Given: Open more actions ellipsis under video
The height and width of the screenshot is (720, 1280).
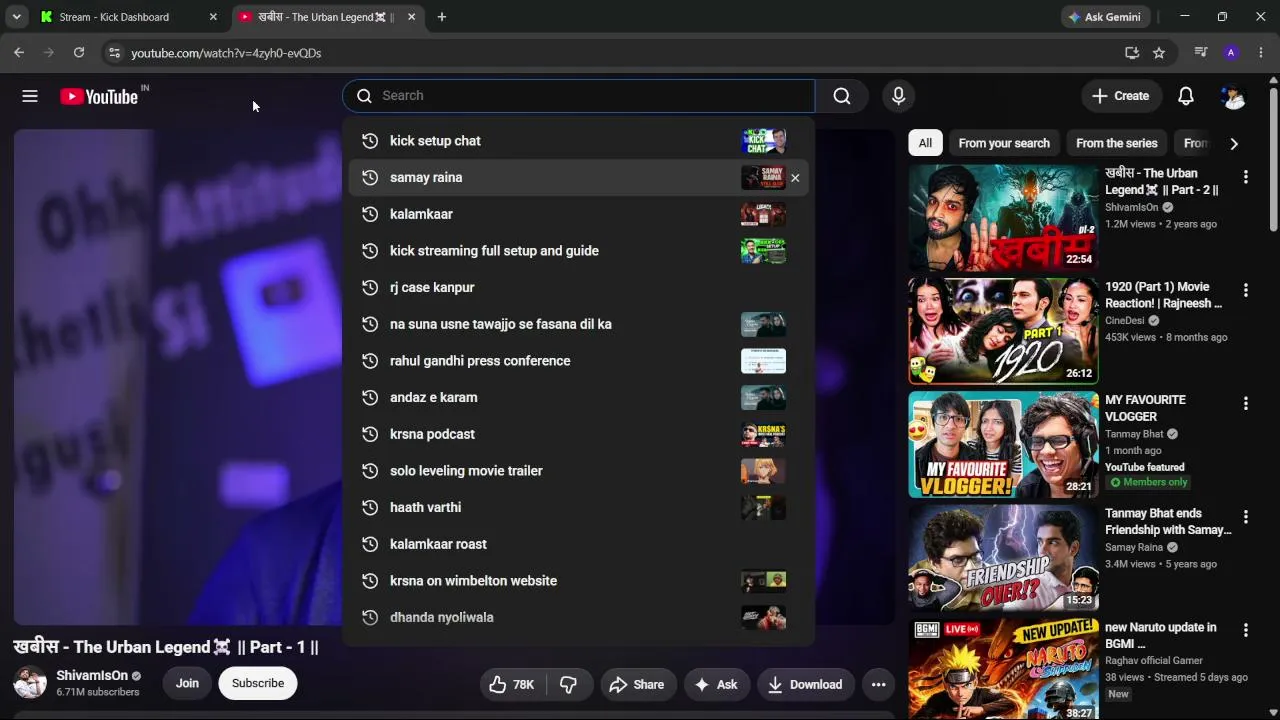Looking at the screenshot, I should (878, 684).
